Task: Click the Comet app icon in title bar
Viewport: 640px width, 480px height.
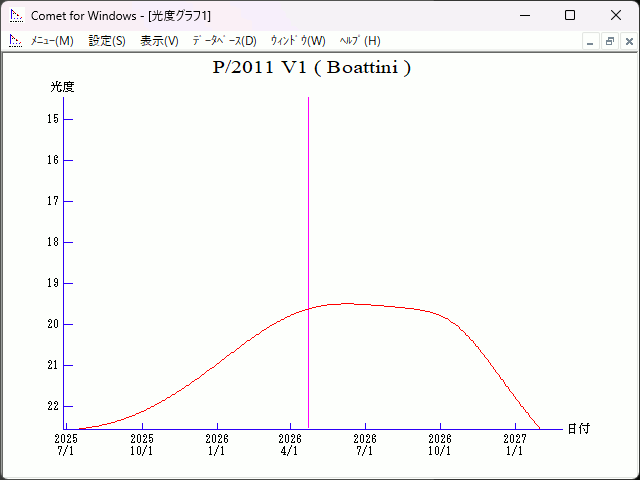Action: coord(15,15)
